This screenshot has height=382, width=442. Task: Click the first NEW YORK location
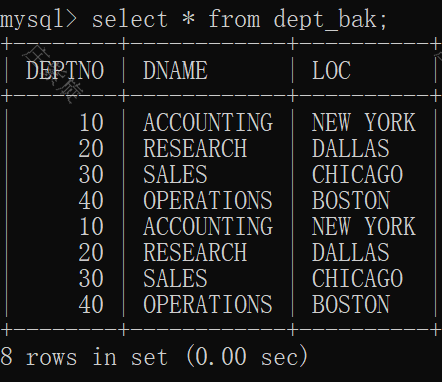(x=364, y=122)
